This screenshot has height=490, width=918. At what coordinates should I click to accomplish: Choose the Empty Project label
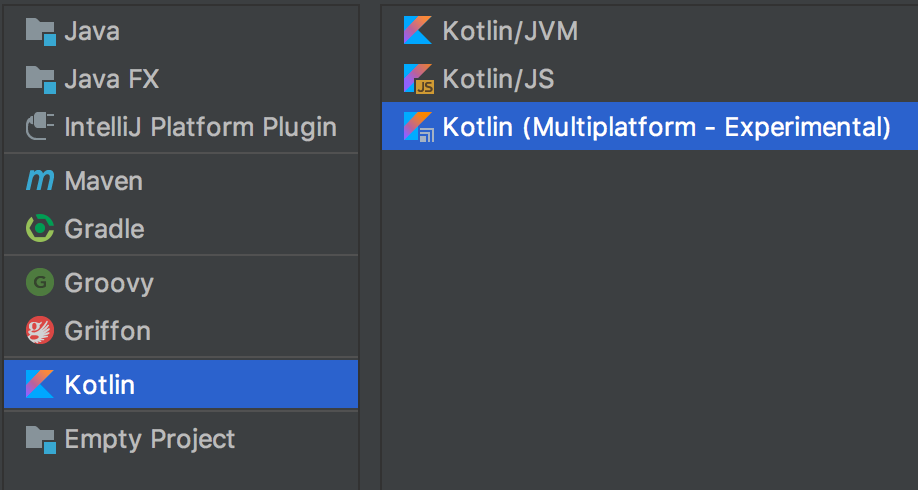[x=149, y=439]
